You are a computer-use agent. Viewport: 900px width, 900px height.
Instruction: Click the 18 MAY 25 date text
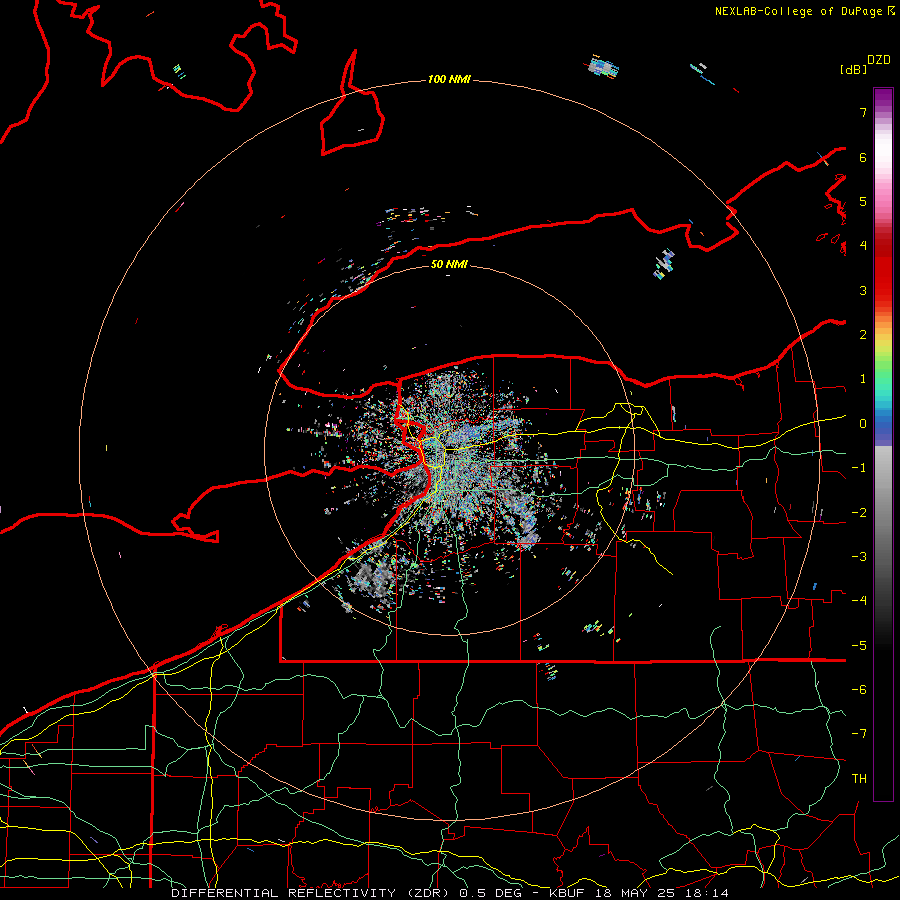pyautogui.click(x=636, y=893)
